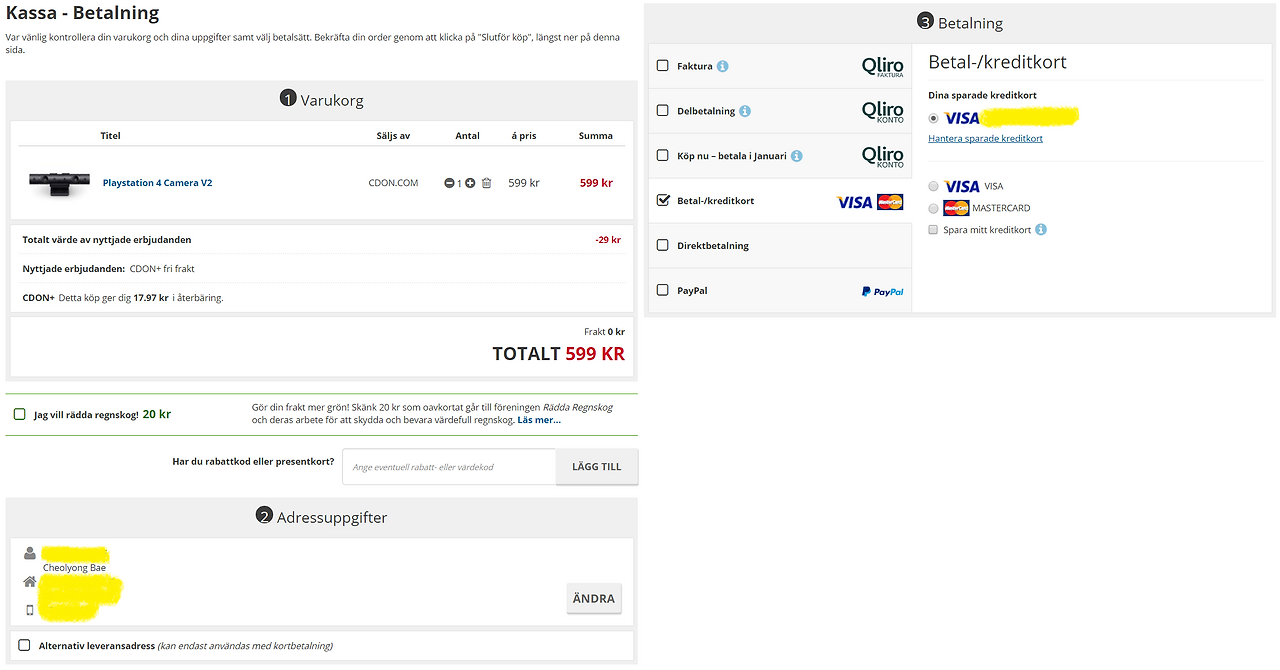Image resolution: width=1280 pixels, height=670 pixels.
Task: Open Playstation 4 Camera V2 product link
Action: 157,183
